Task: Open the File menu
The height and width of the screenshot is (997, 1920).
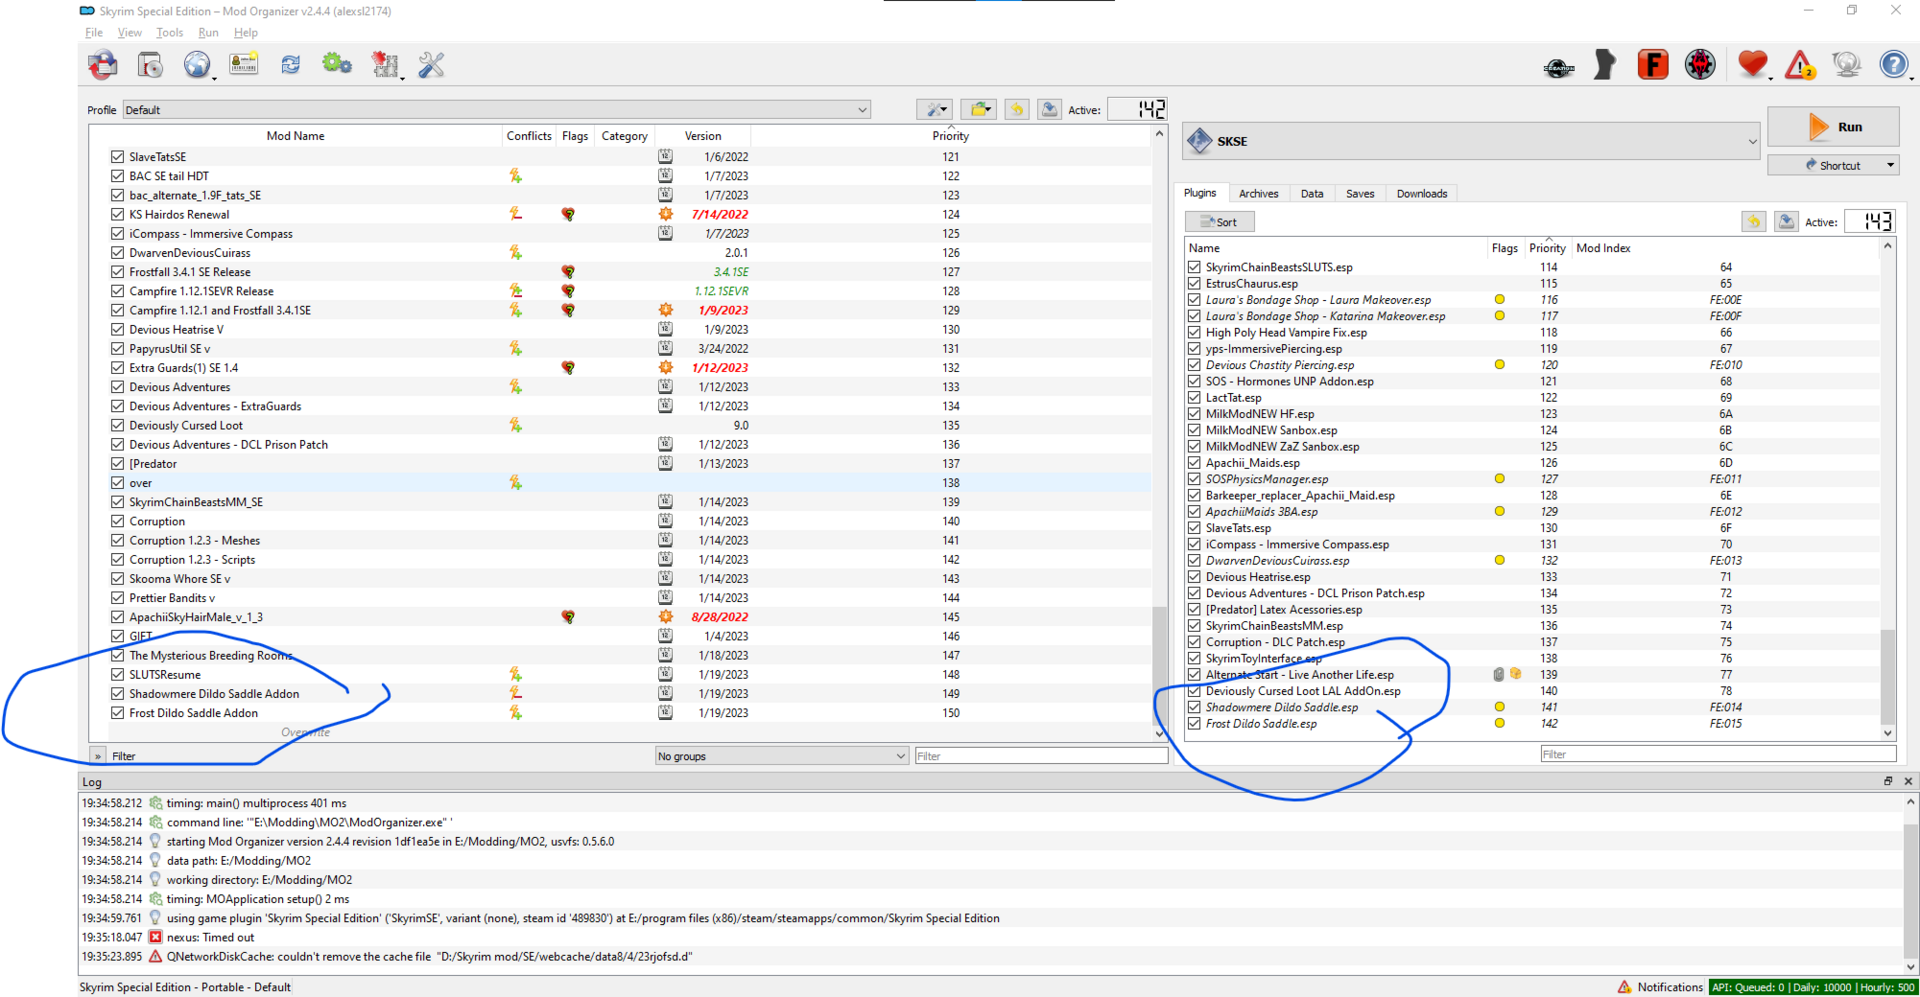Action: [x=94, y=33]
